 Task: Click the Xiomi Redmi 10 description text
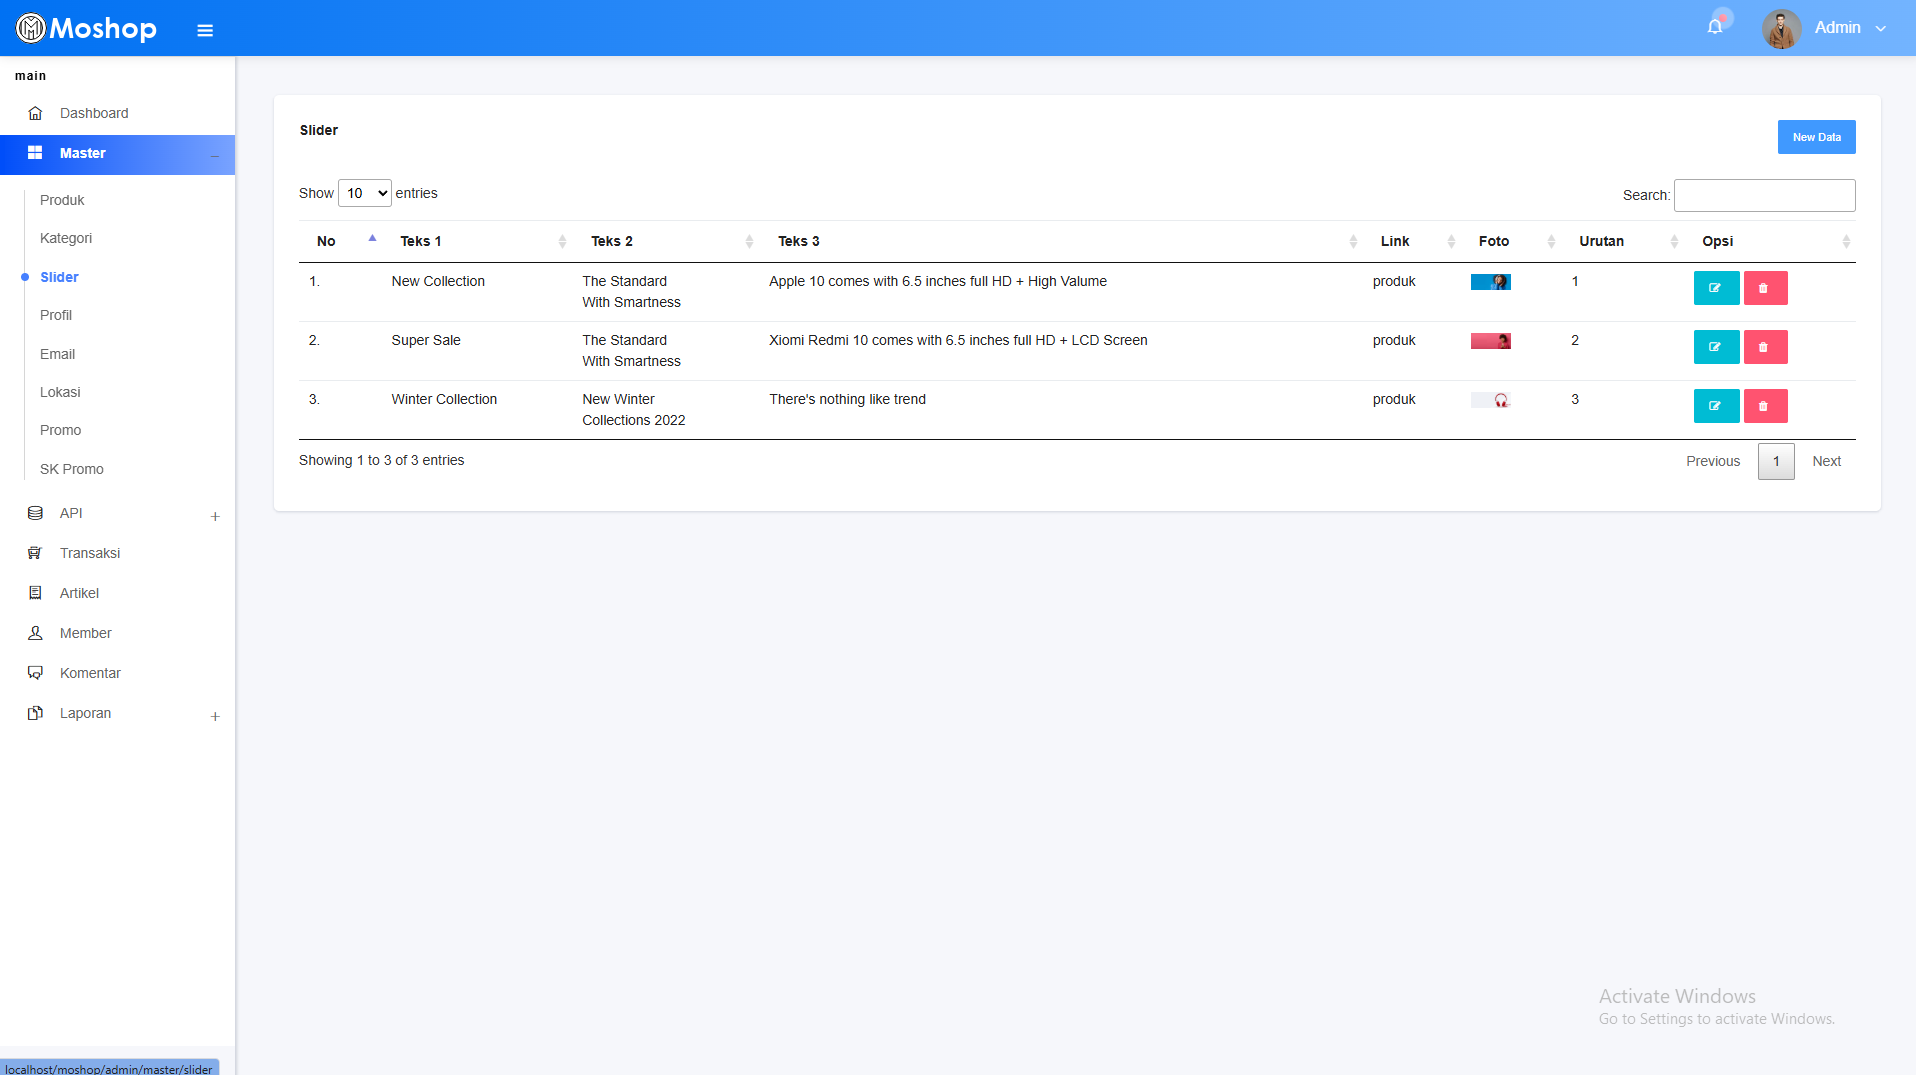[x=958, y=340]
